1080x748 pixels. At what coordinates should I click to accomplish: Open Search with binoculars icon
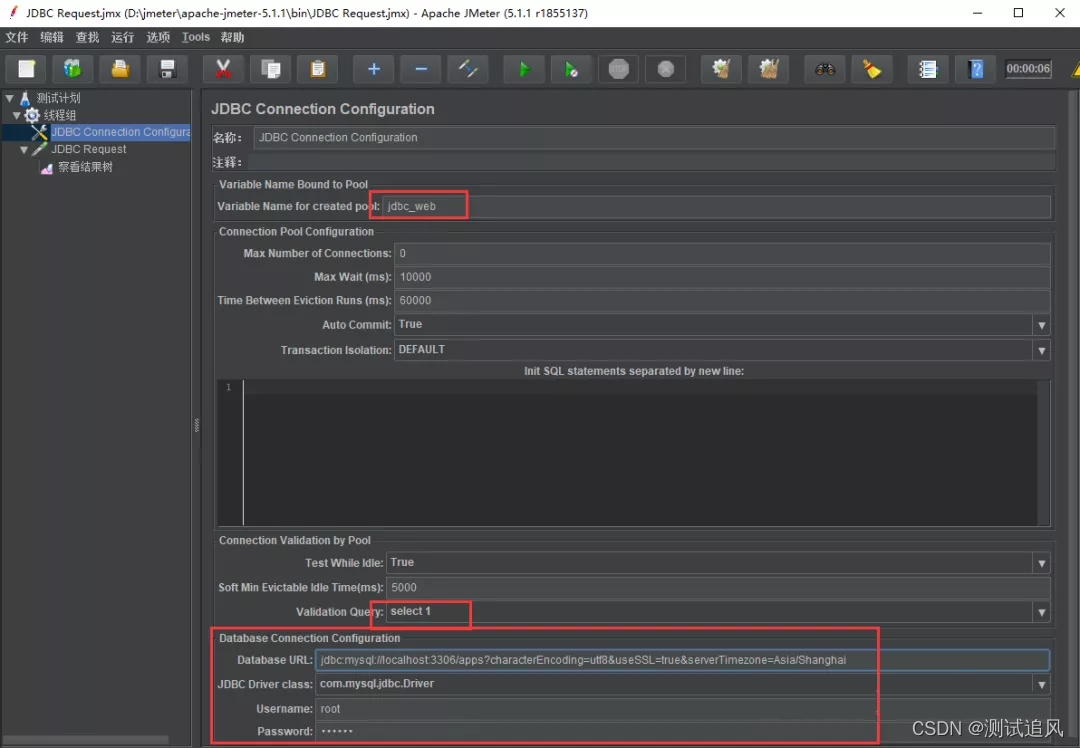pyautogui.click(x=824, y=69)
